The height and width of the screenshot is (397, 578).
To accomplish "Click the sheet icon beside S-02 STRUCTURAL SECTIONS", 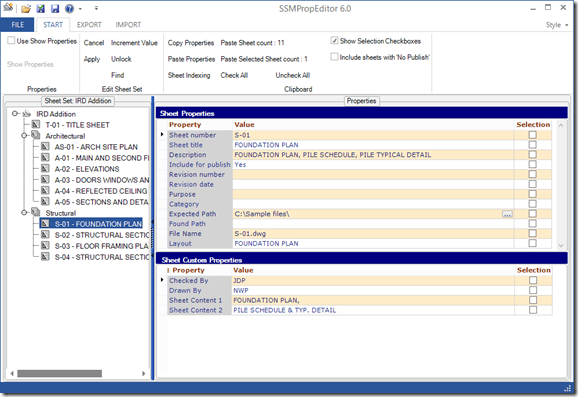I will pyautogui.click(x=45, y=235).
